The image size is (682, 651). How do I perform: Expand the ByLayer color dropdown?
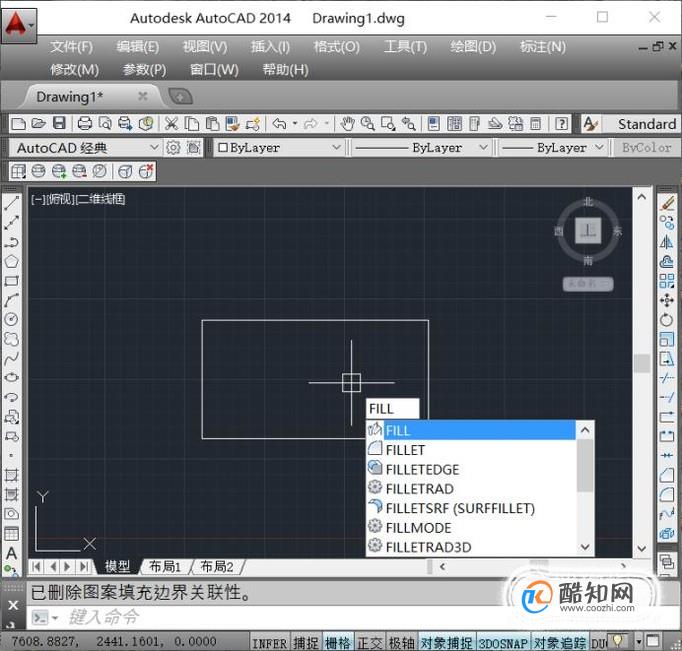[x=278, y=148]
